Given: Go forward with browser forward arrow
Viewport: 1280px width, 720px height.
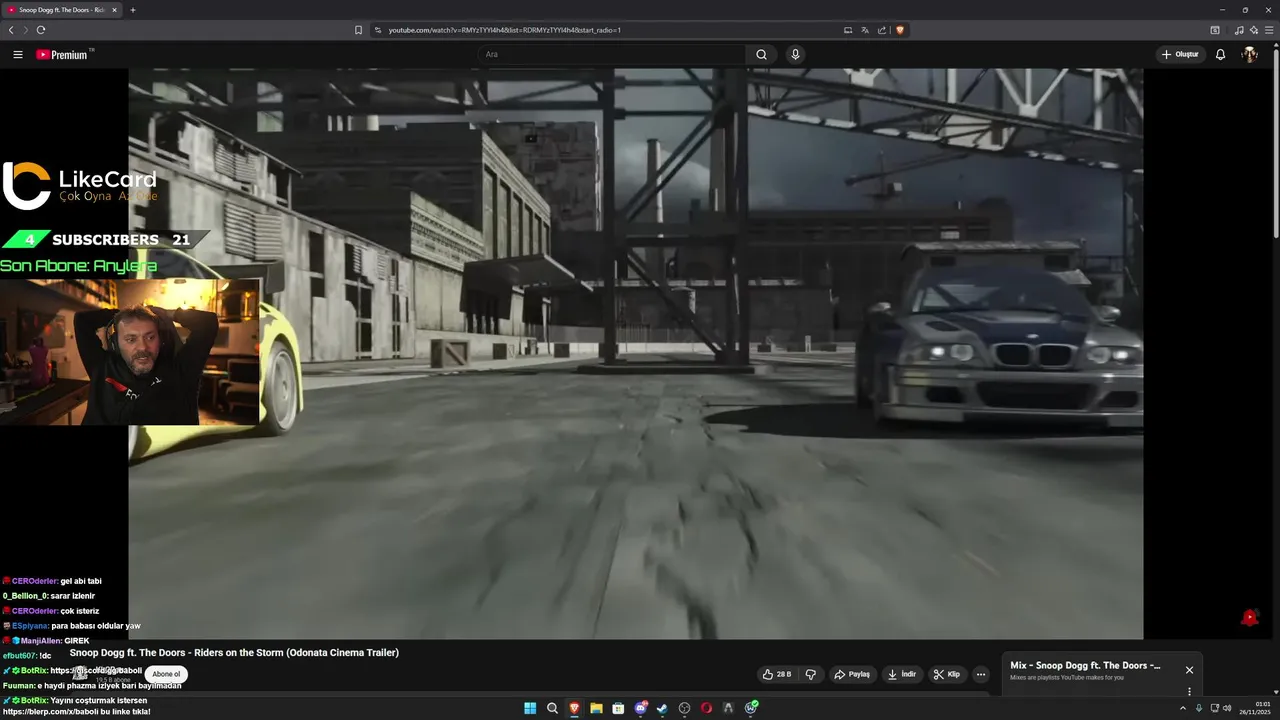Looking at the screenshot, I should pos(26,30).
